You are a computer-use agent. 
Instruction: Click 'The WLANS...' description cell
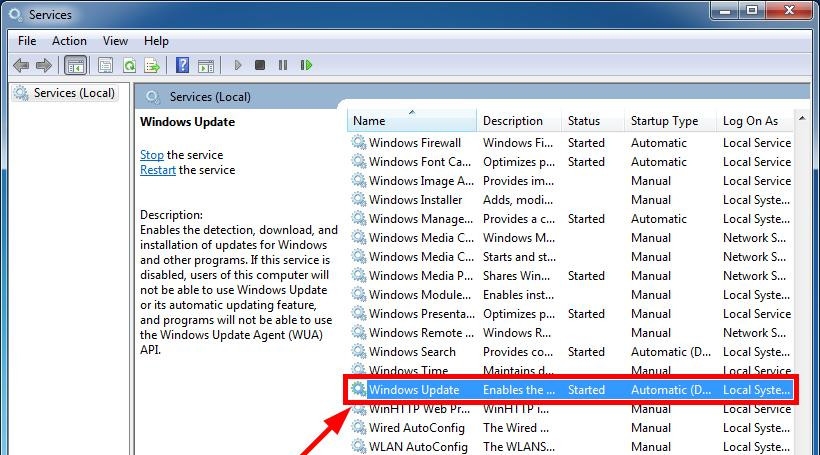tap(518, 447)
